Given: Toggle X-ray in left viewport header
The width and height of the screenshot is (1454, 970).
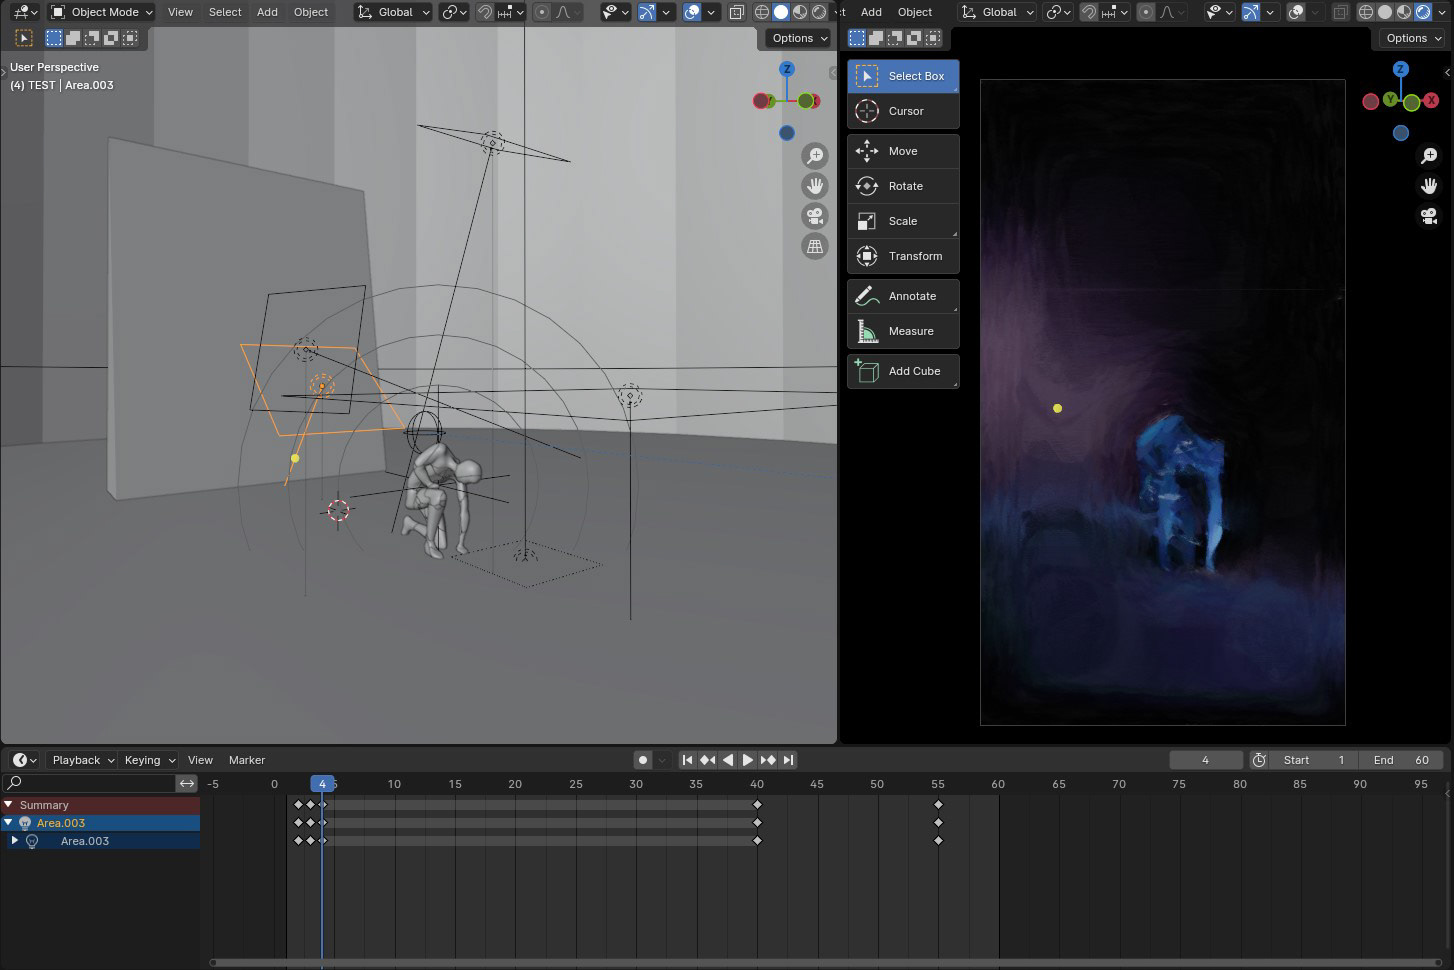Looking at the screenshot, I should pyautogui.click(x=737, y=12).
